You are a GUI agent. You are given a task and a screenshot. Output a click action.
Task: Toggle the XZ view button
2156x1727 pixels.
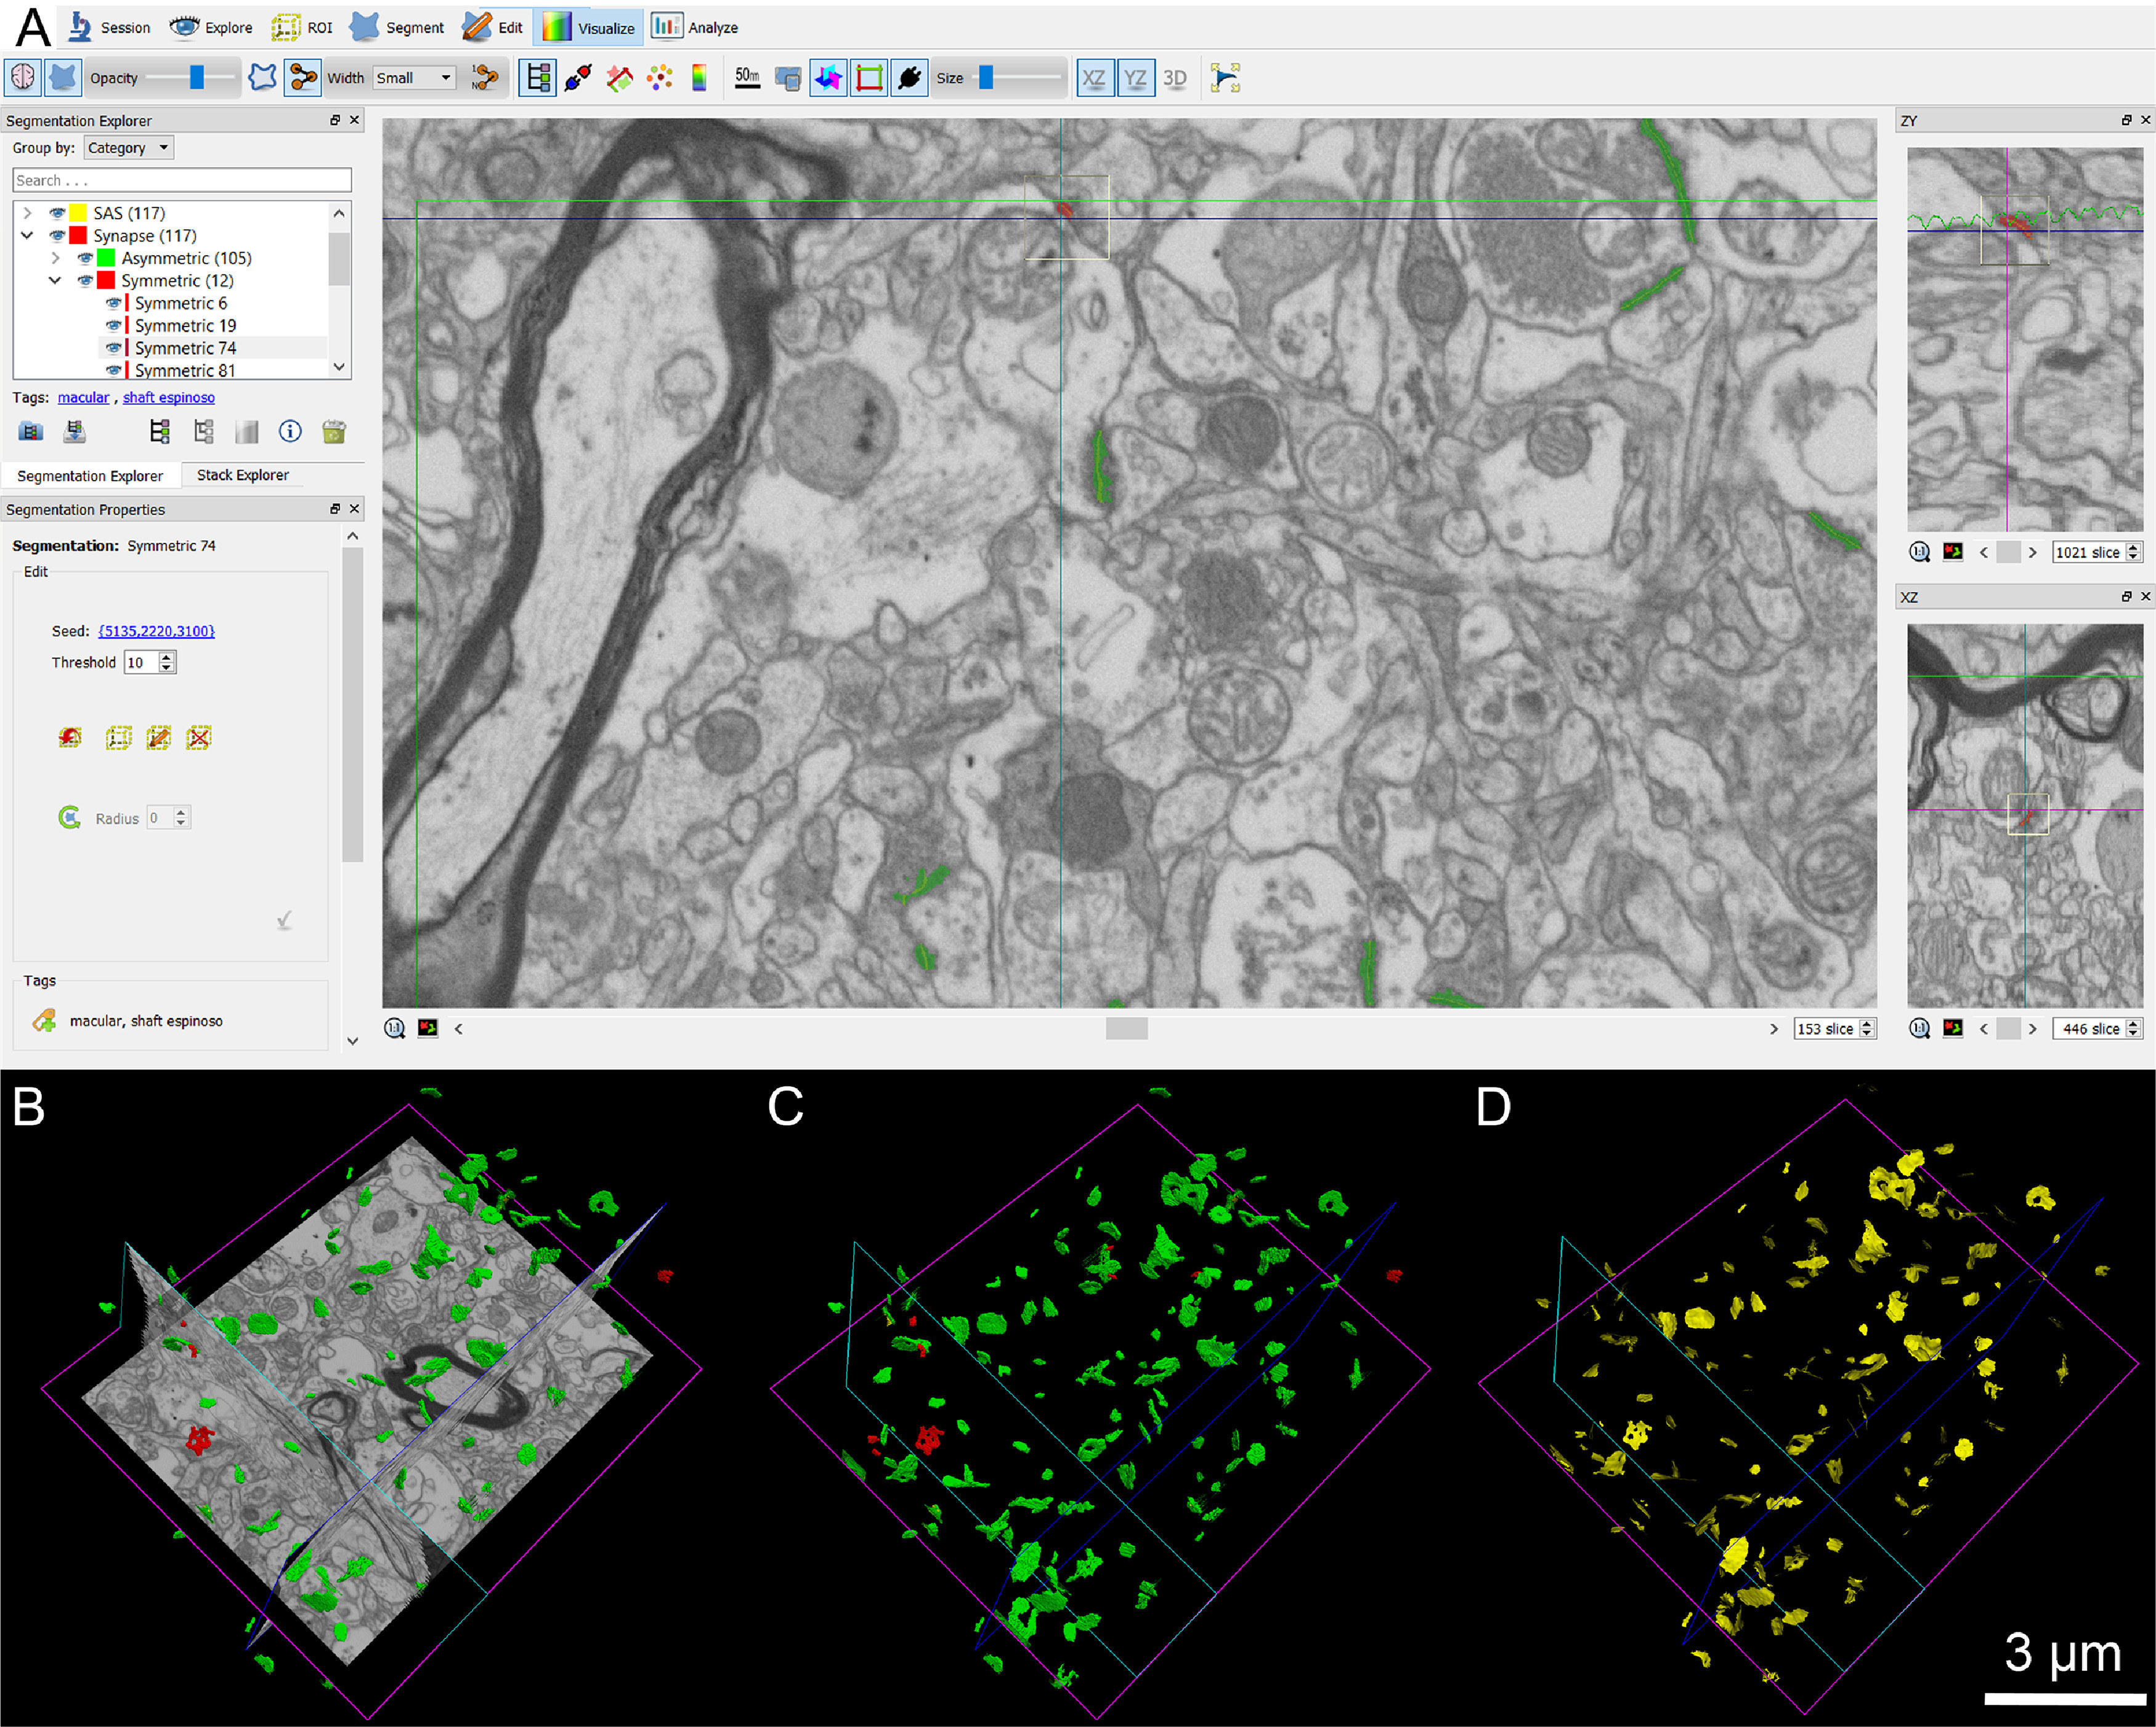(1094, 77)
